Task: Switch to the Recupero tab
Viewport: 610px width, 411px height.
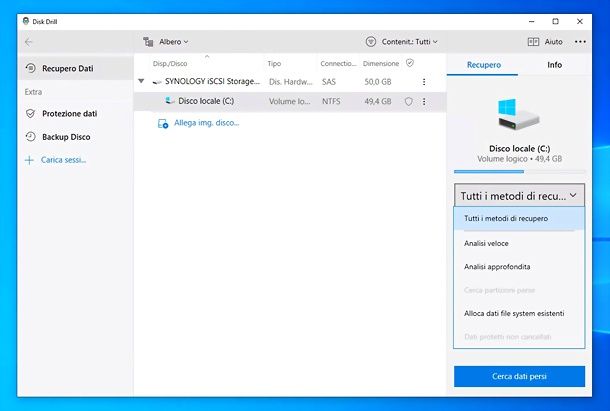Action: click(484, 65)
